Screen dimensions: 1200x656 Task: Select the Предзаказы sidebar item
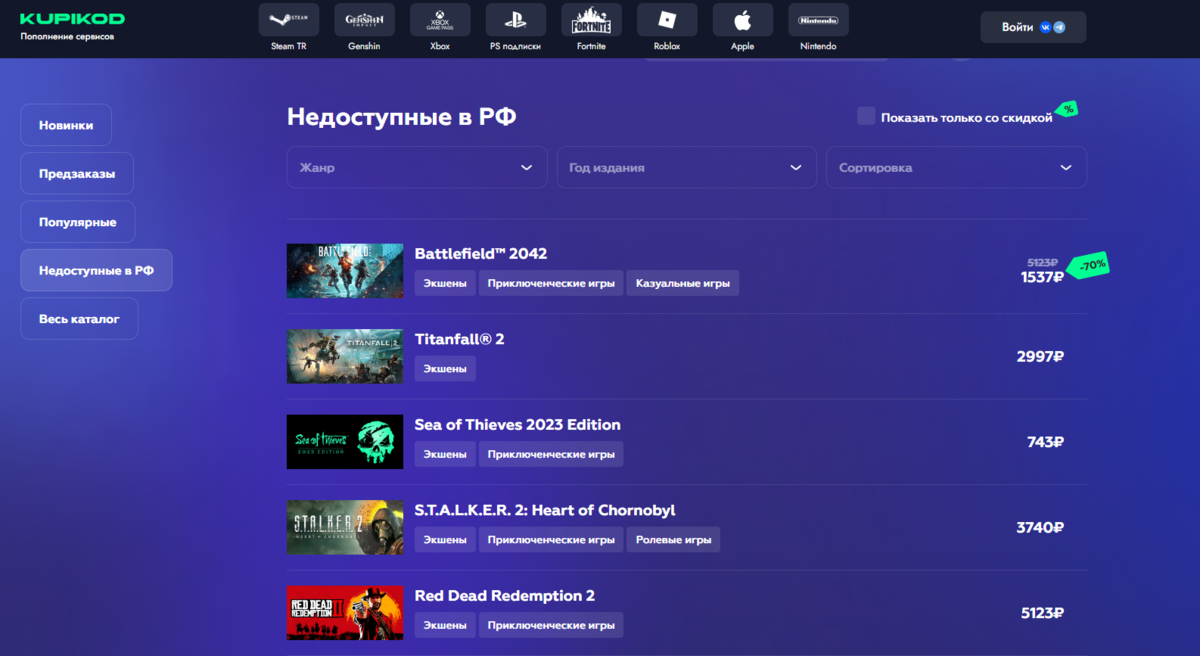click(76, 173)
